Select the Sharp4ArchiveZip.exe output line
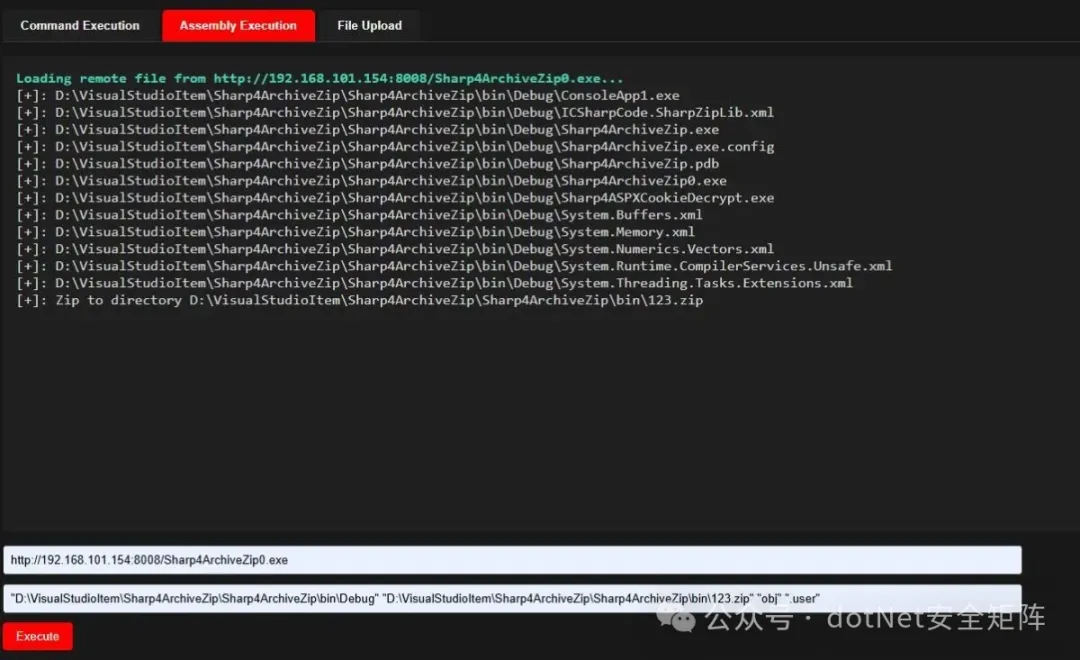The width and height of the screenshot is (1080, 660). [x=368, y=130]
